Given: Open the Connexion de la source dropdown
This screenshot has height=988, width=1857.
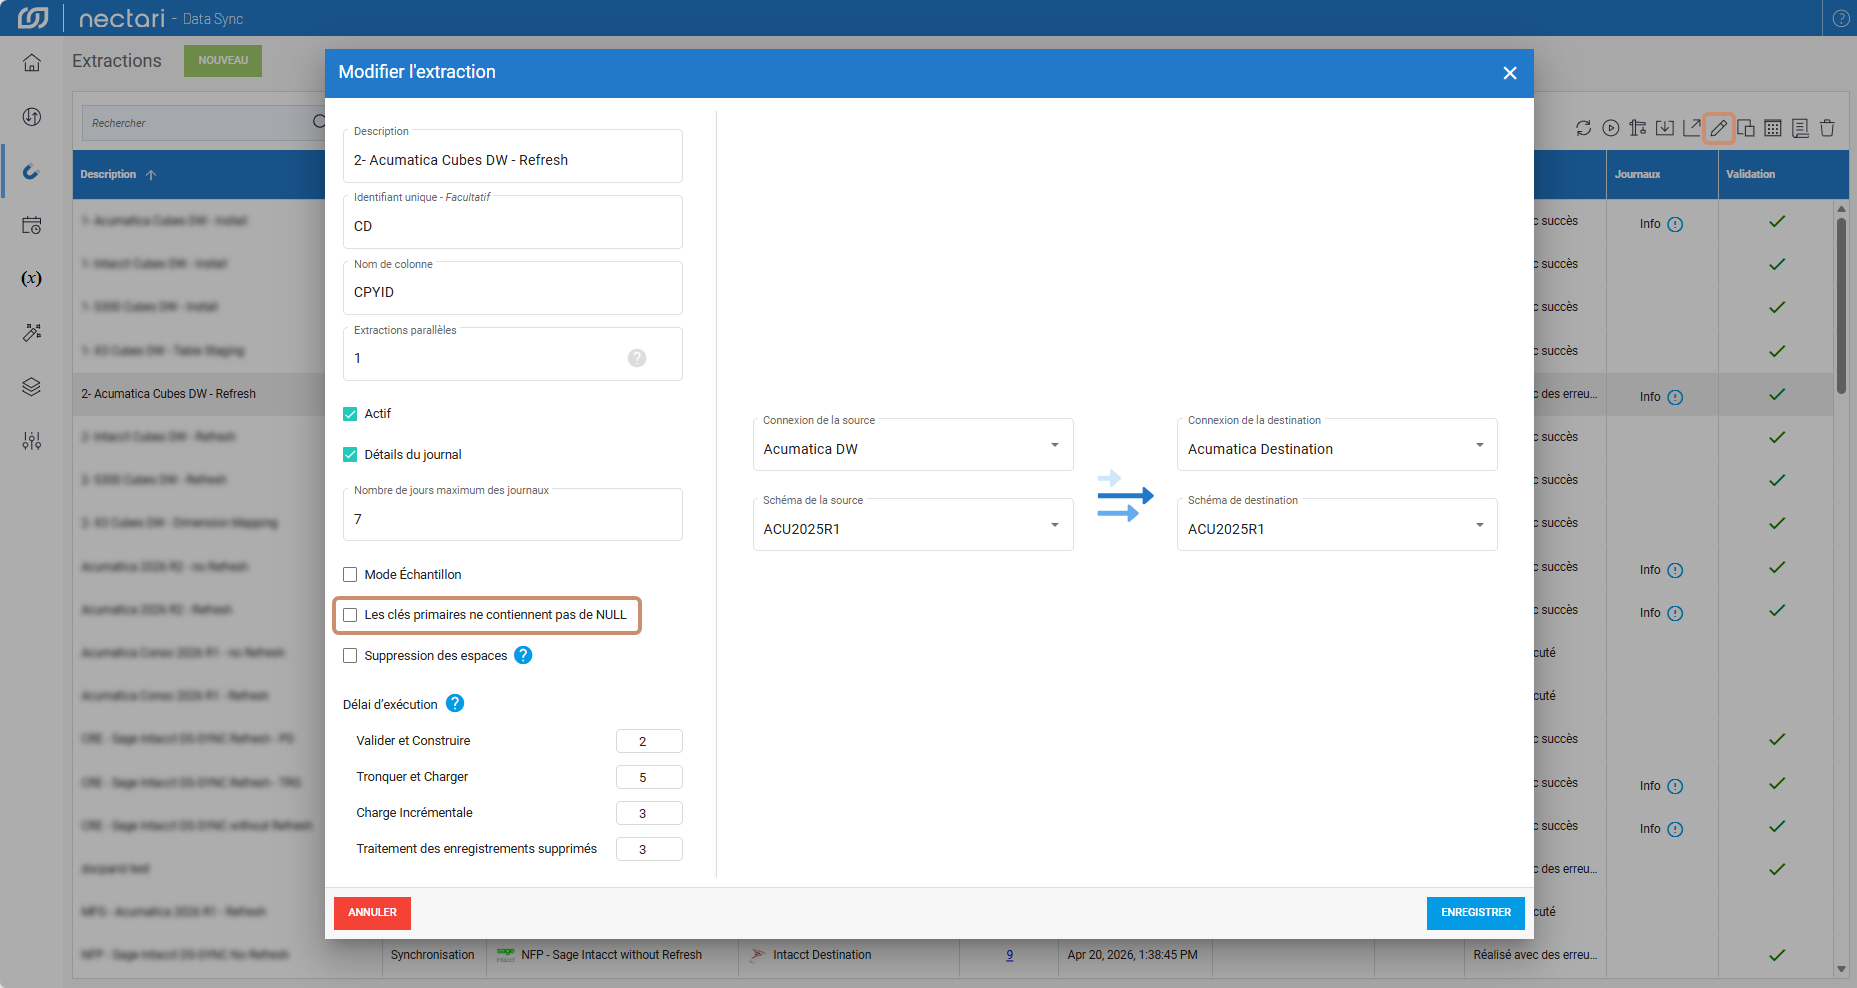Looking at the screenshot, I should (913, 445).
